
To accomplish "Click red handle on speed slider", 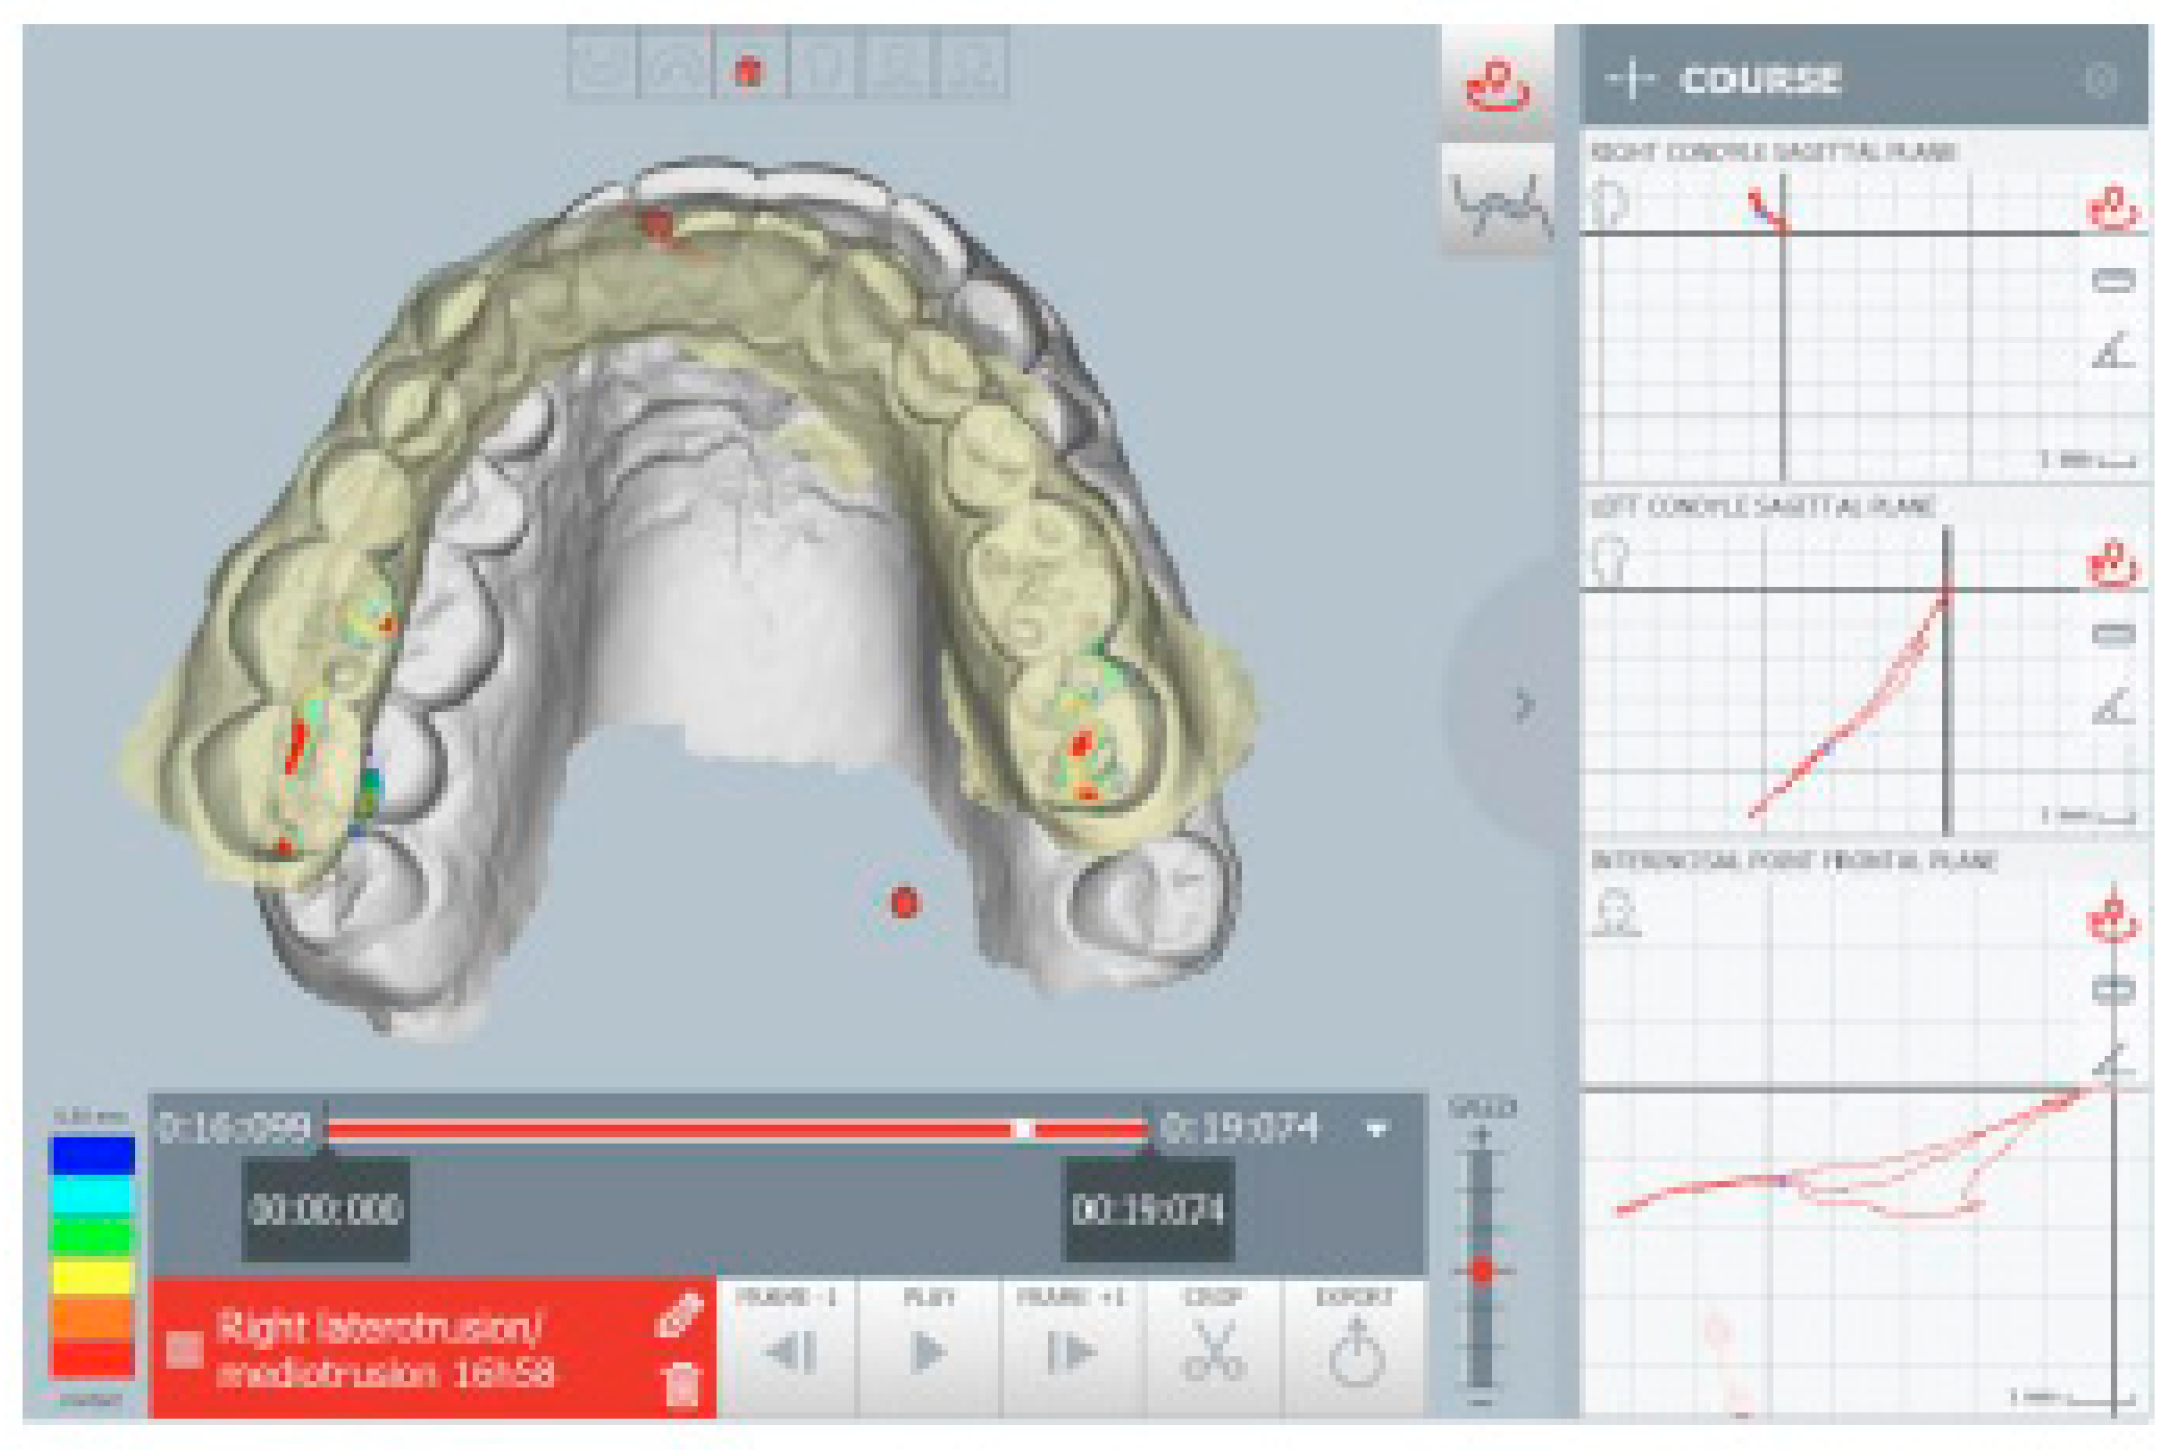I will coord(1482,1270).
